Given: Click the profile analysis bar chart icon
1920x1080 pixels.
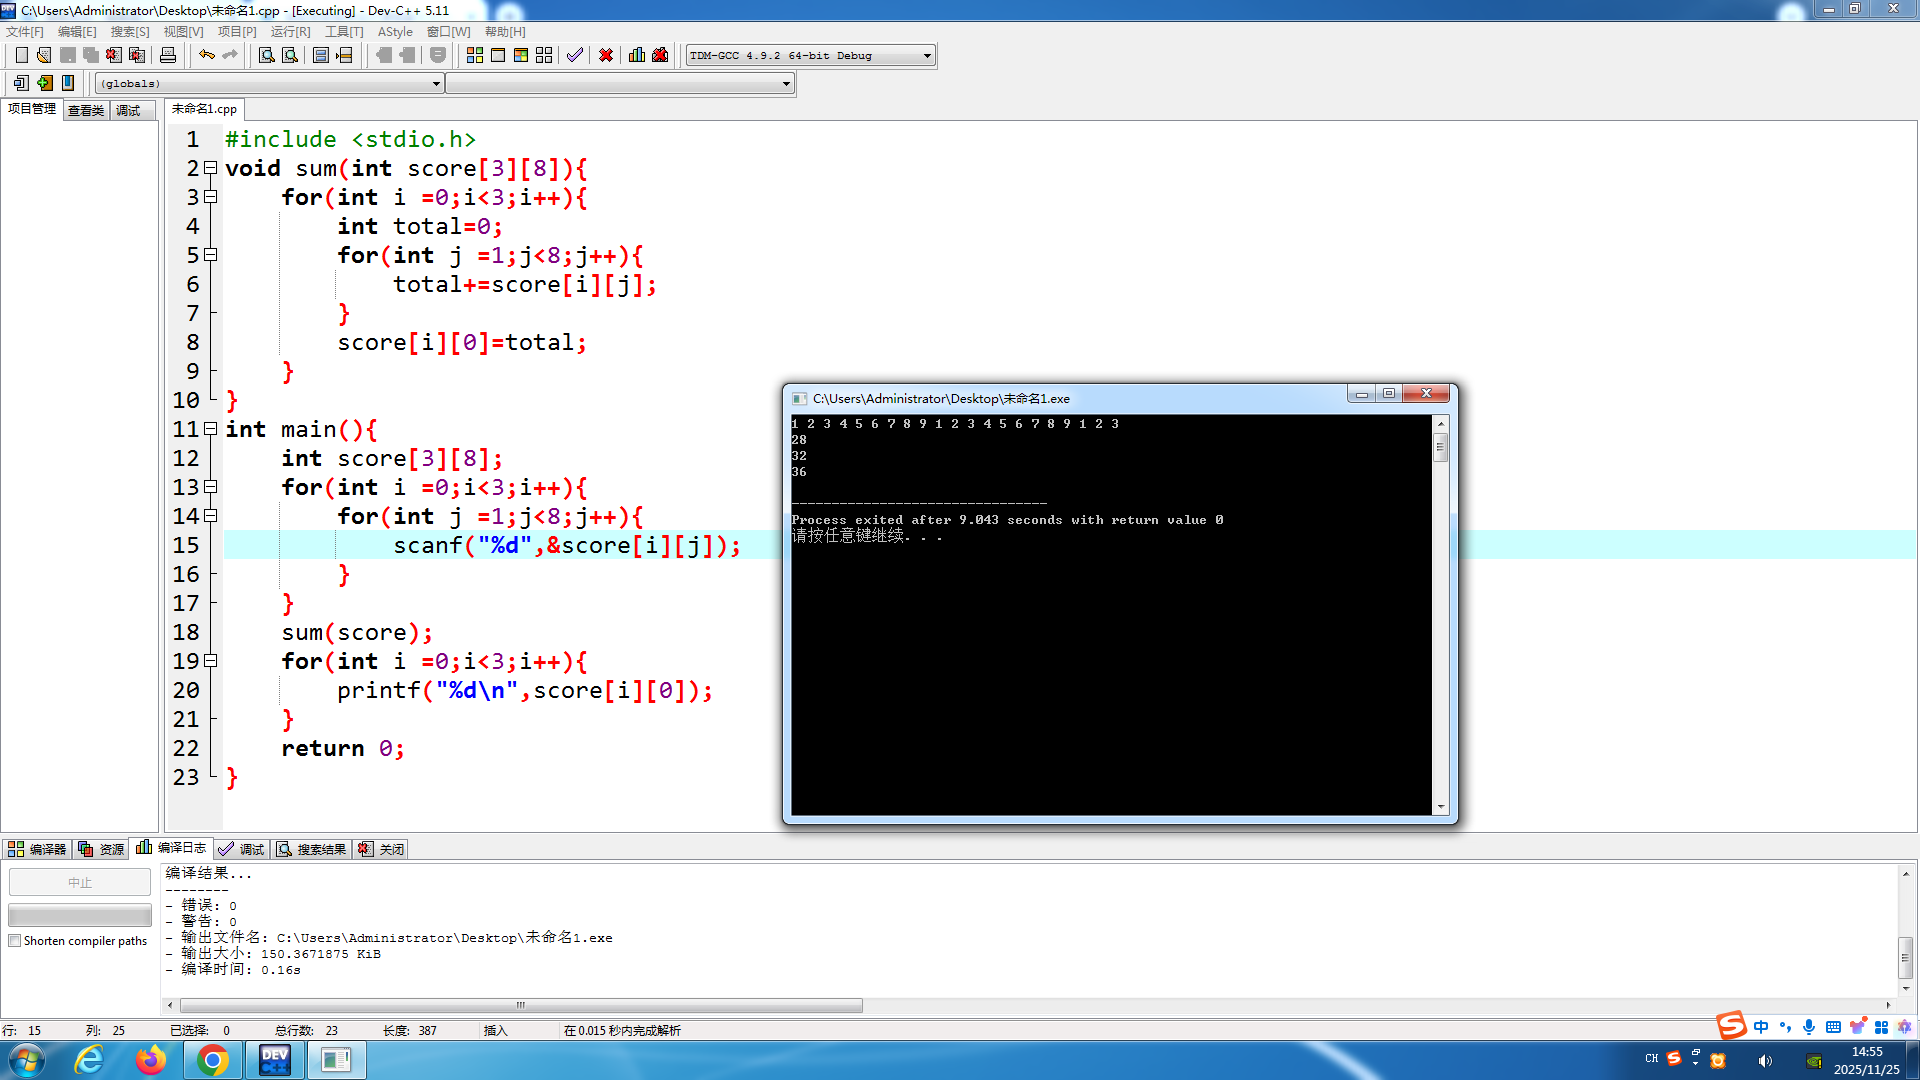Looking at the screenshot, I should click(637, 55).
